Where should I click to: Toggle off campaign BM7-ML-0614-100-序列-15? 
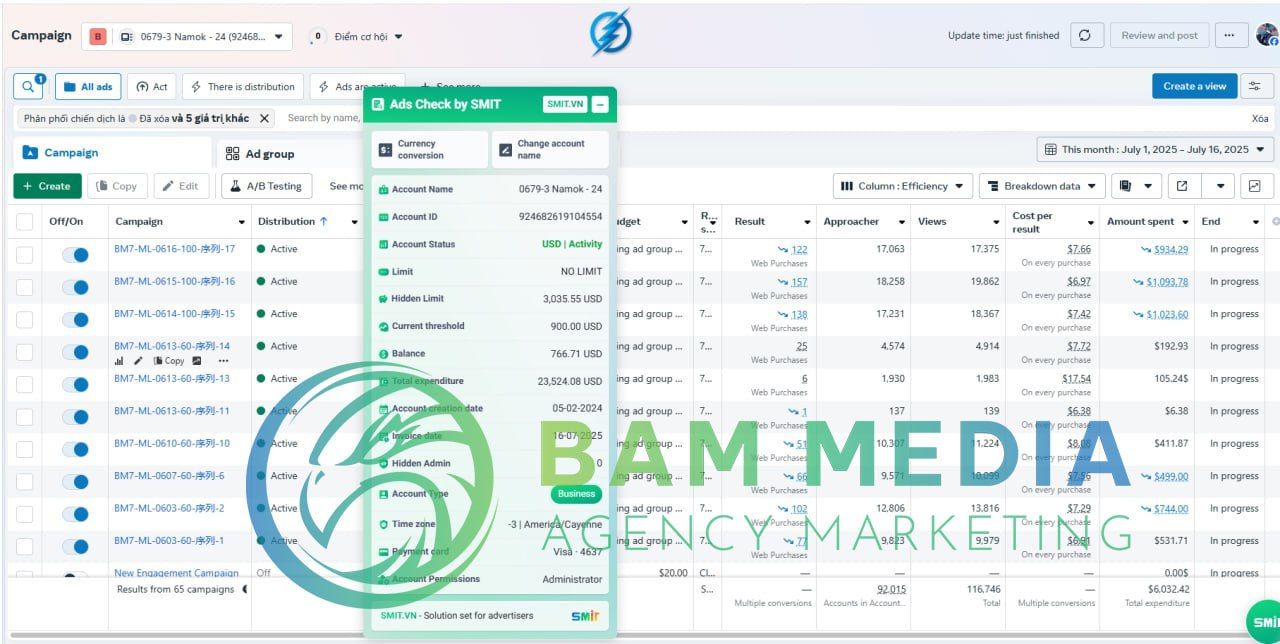(75, 320)
